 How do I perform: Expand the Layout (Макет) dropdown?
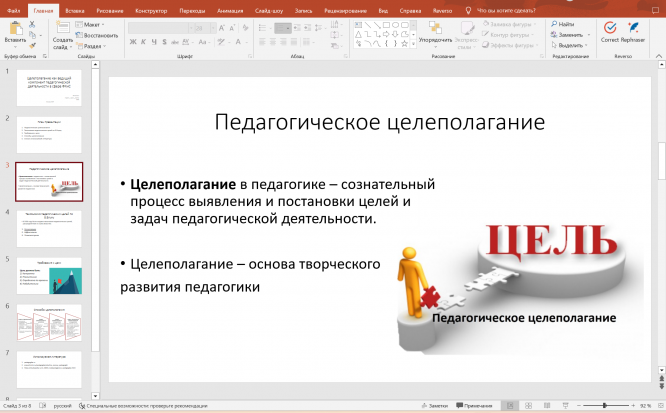click(x=91, y=23)
